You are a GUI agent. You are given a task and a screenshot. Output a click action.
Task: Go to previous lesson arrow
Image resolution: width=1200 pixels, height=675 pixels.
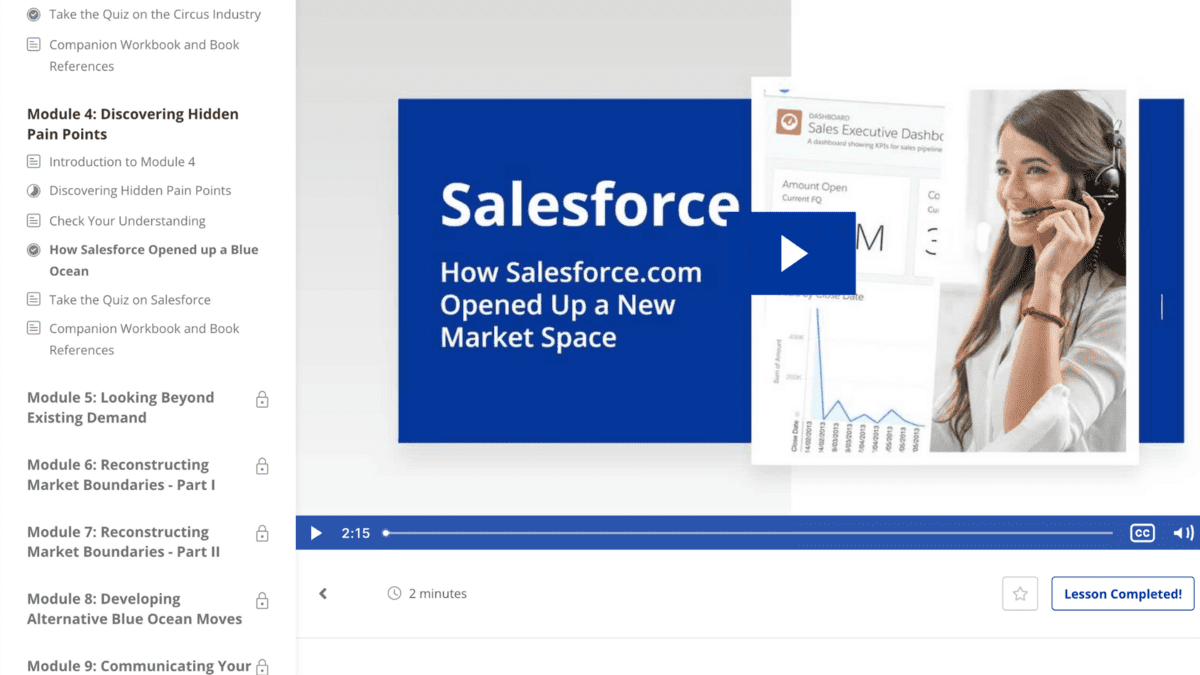323,594
